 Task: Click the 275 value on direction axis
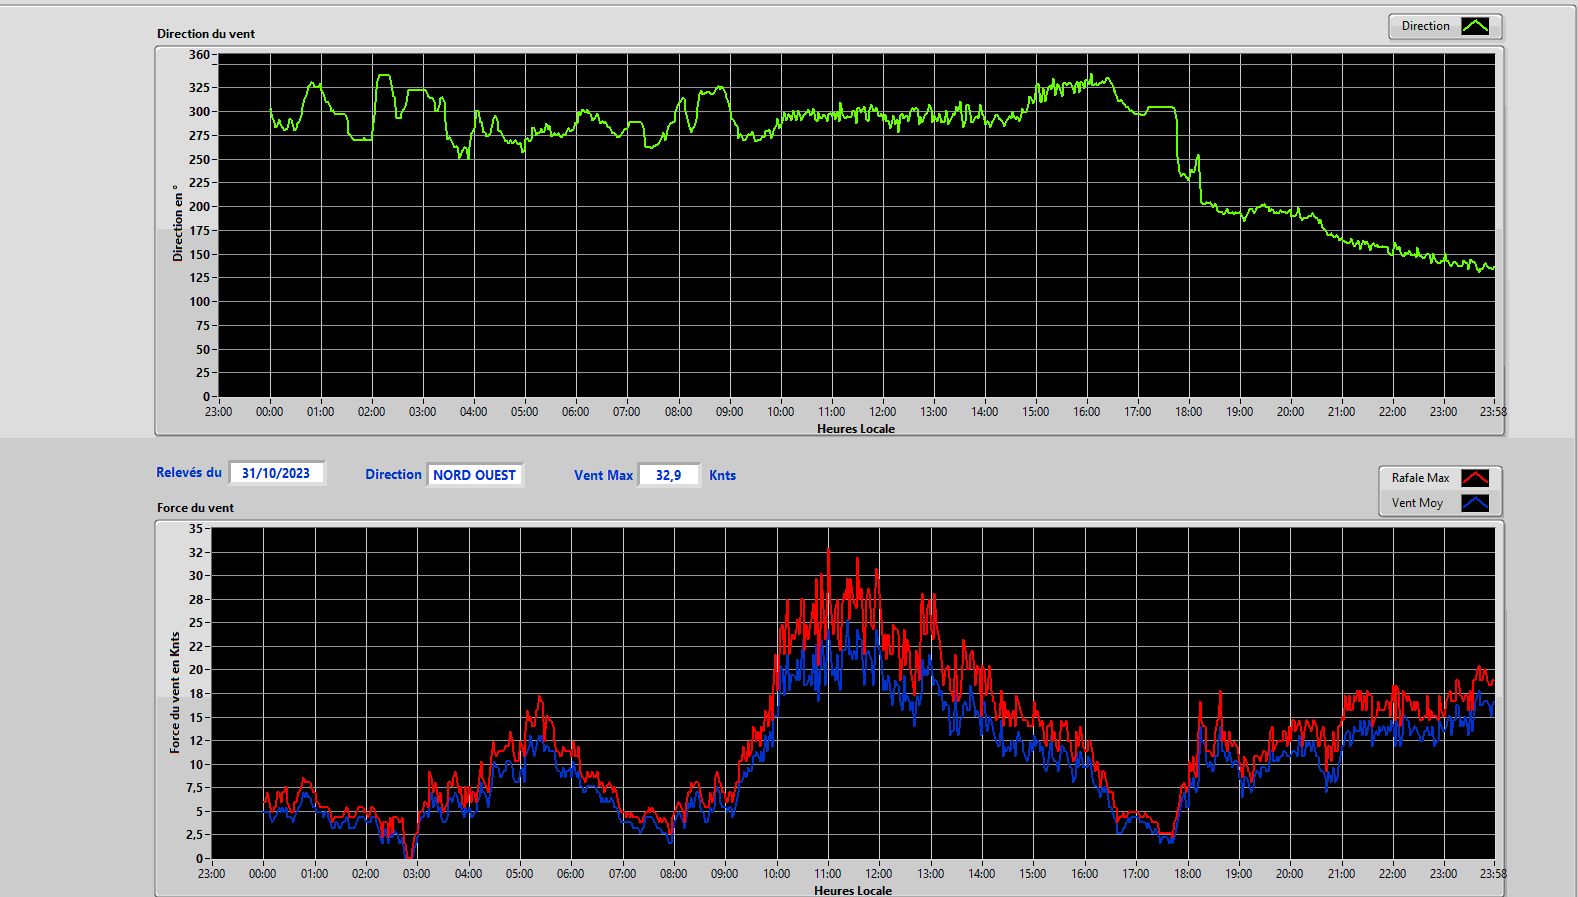tap(199, 135)
